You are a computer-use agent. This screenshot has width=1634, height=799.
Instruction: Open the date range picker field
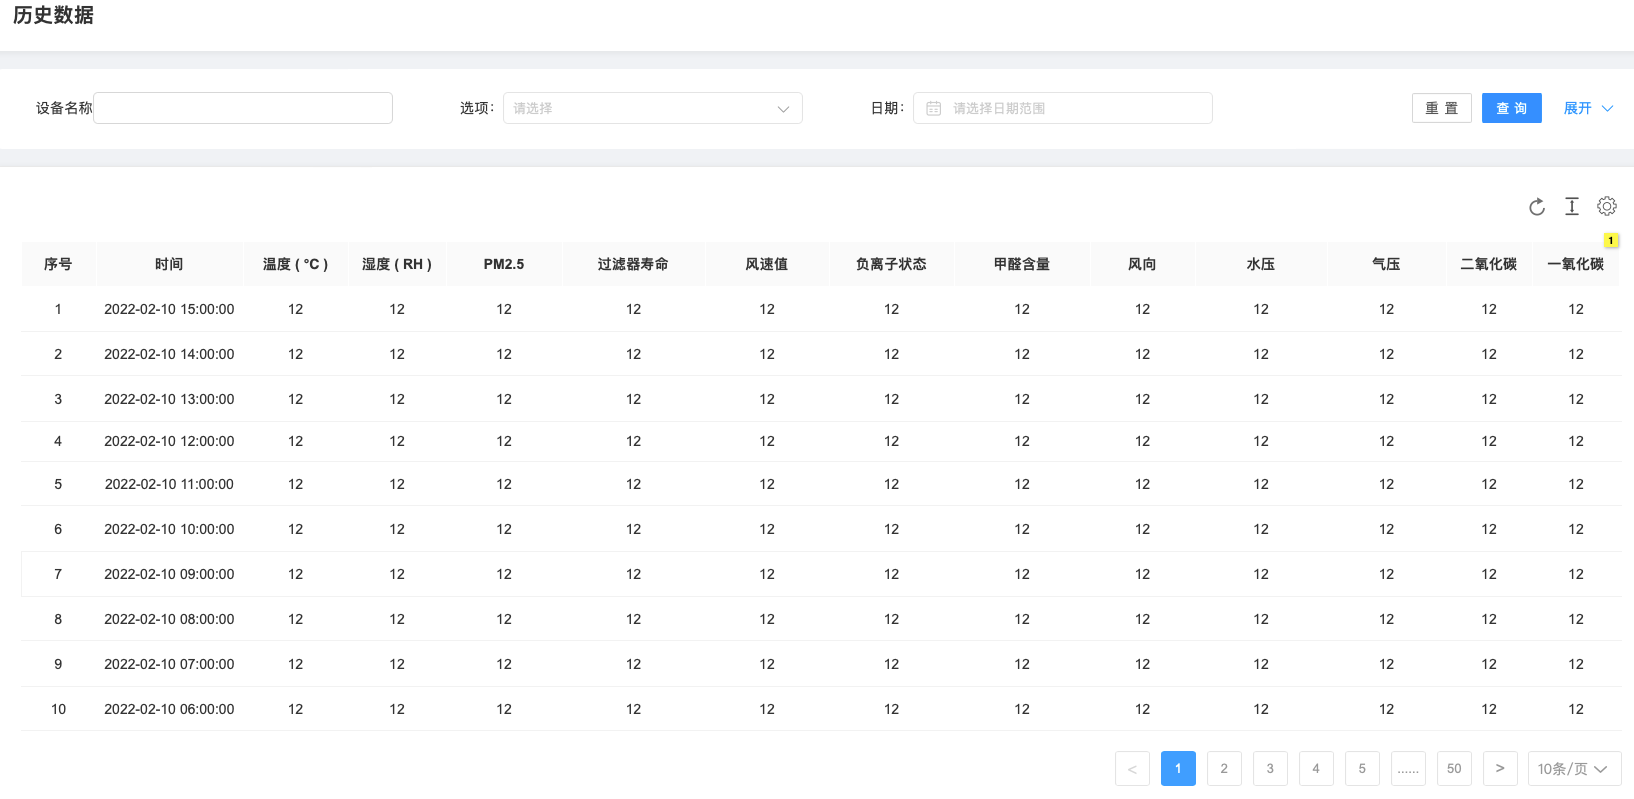[1062, 108]
